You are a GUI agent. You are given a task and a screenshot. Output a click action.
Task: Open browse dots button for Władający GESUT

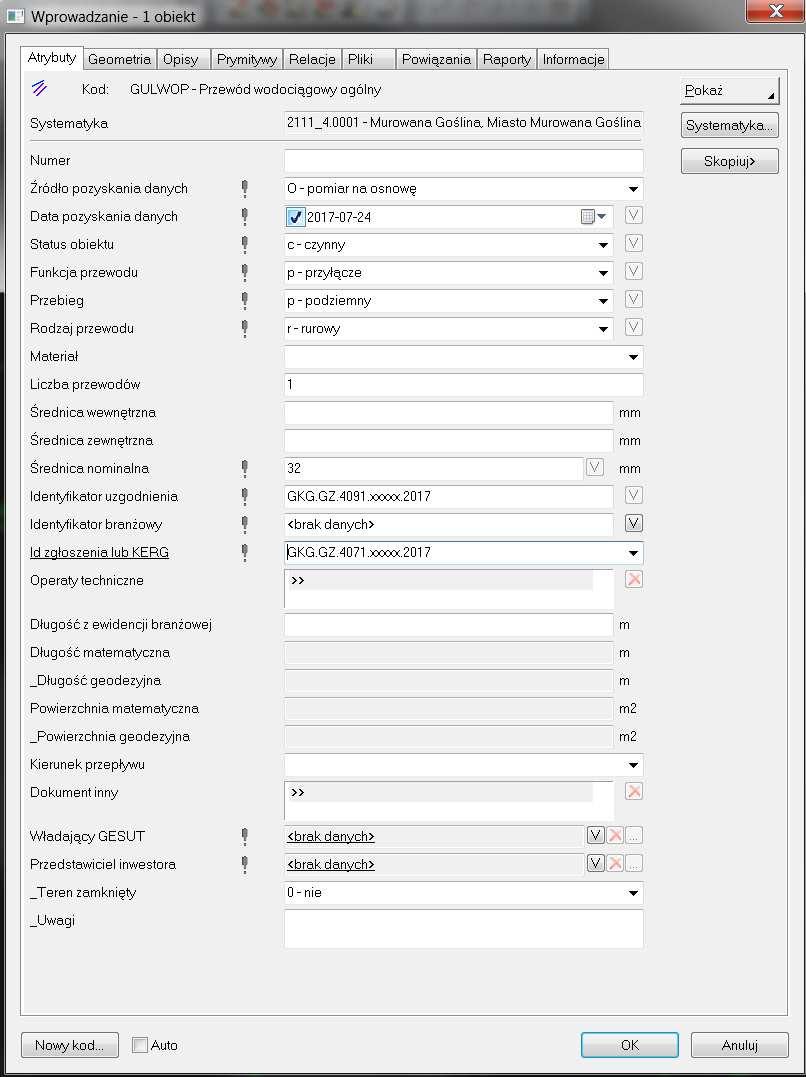pyautogui.click(x=634, y=836)
